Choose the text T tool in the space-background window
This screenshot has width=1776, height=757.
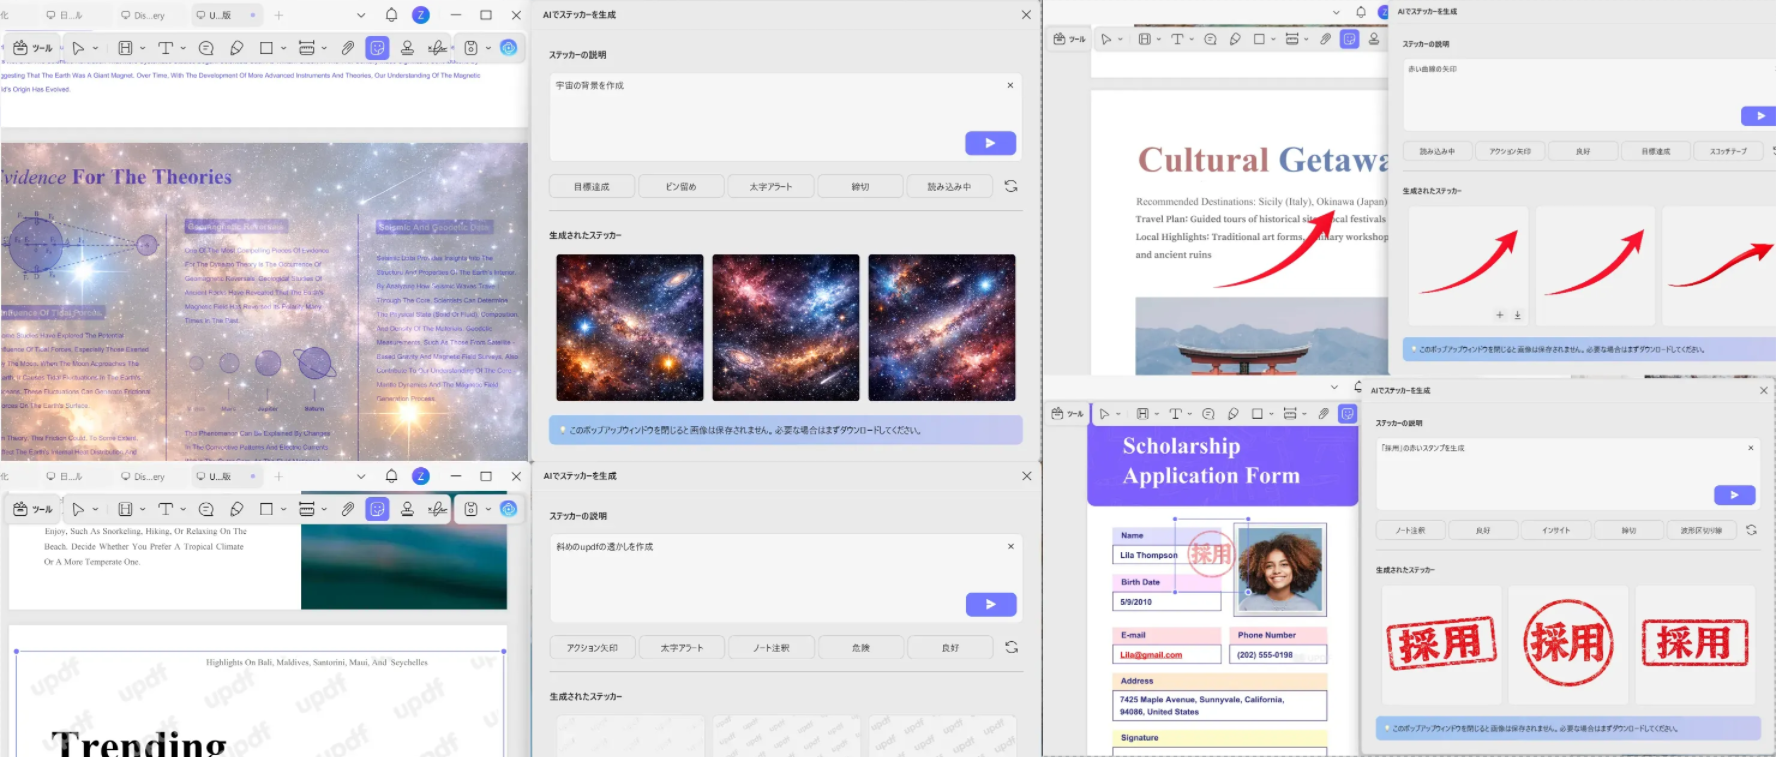[x=166, y=47]
